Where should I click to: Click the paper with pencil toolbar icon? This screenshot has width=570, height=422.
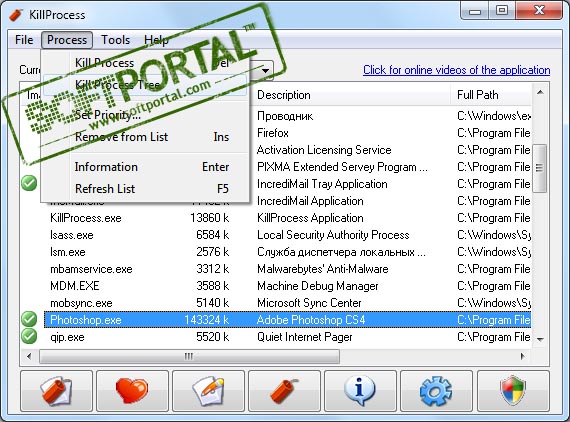208,391
